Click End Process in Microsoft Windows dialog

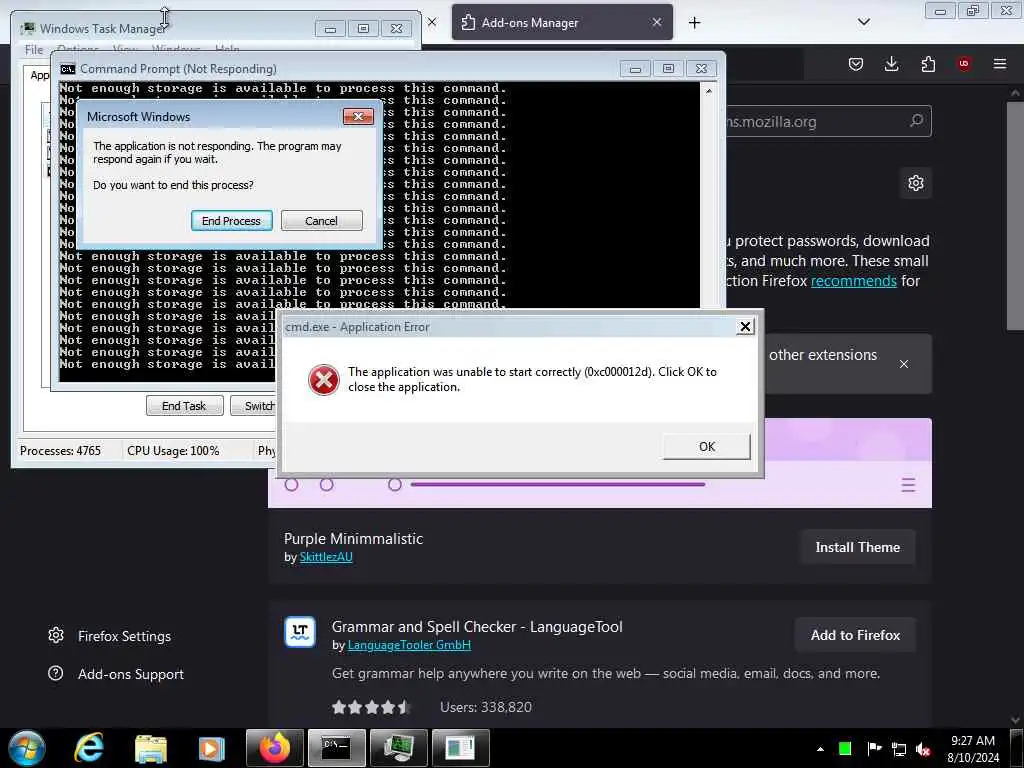tap(231, 221)
